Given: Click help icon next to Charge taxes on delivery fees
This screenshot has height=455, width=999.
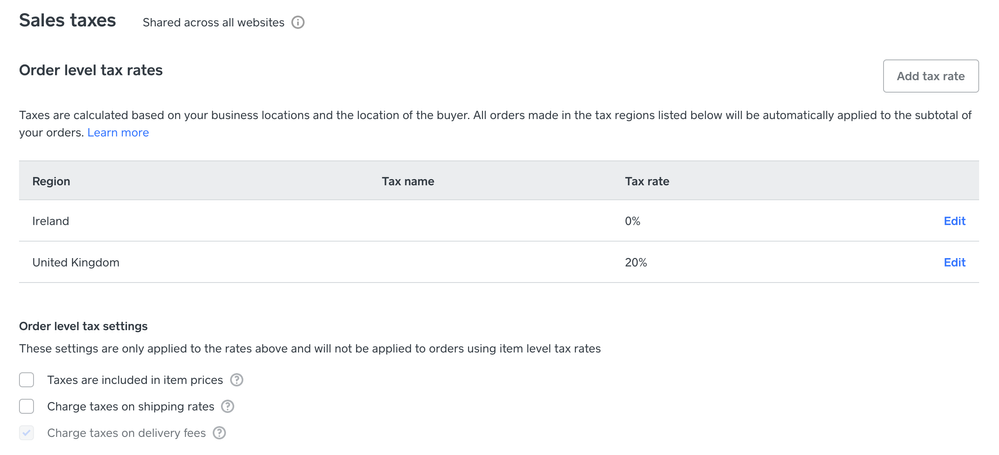Looking at the screenshot, I should [x=219, y=433].
